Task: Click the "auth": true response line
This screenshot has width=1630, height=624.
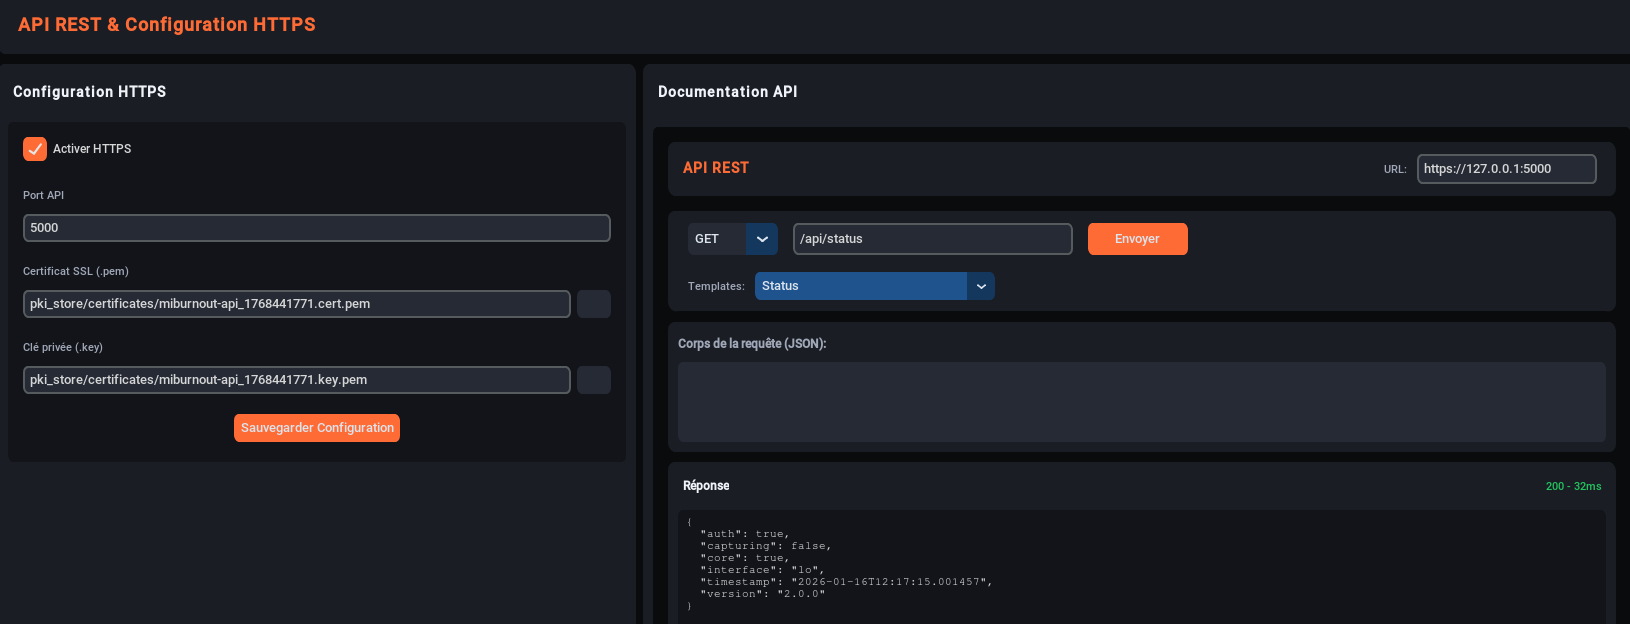Action: (745, 534)
